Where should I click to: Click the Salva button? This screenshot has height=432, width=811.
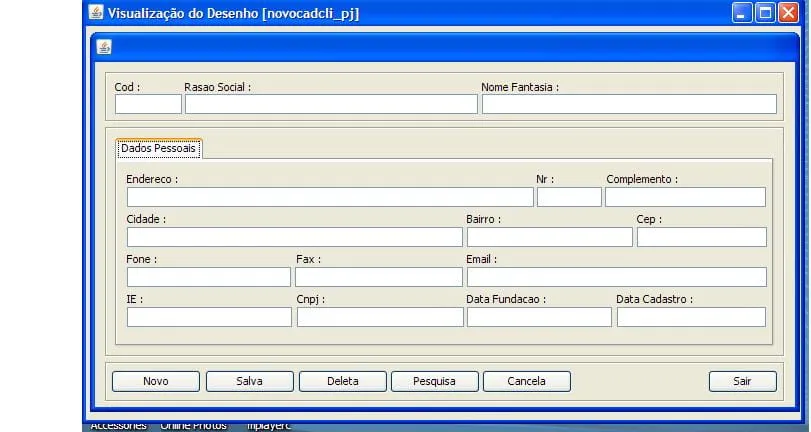pos(249,381)
